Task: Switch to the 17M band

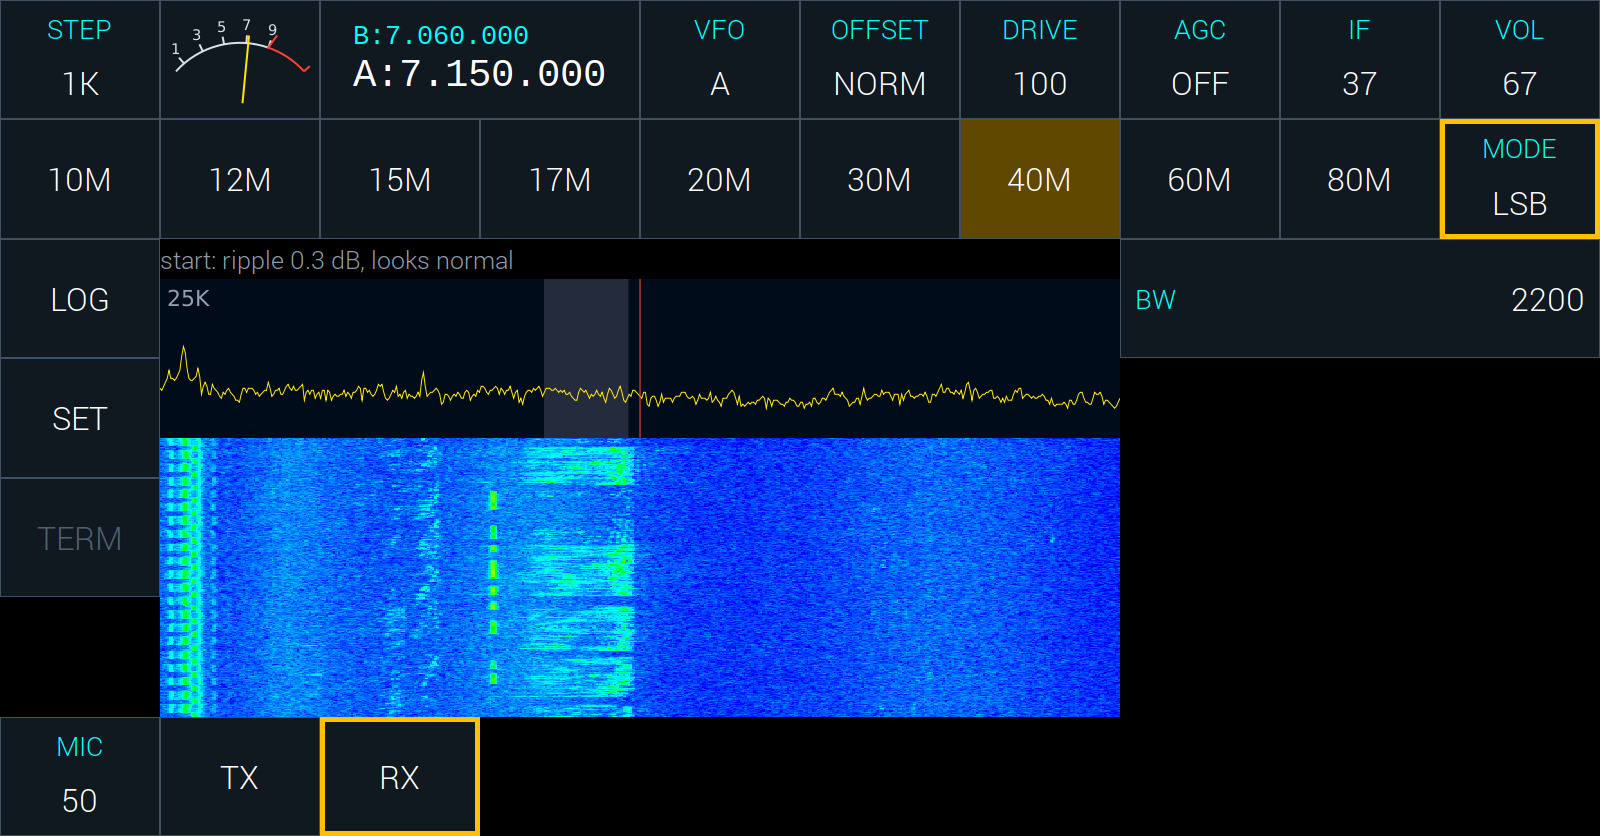Action: 560,179
